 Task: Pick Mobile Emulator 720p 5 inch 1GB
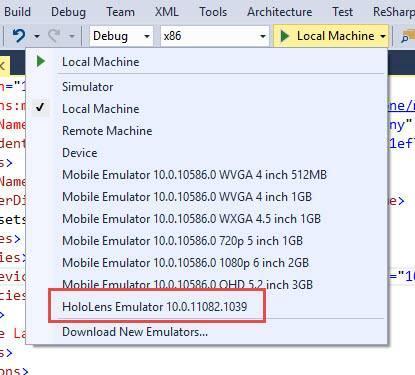click(x=182, y=241)
